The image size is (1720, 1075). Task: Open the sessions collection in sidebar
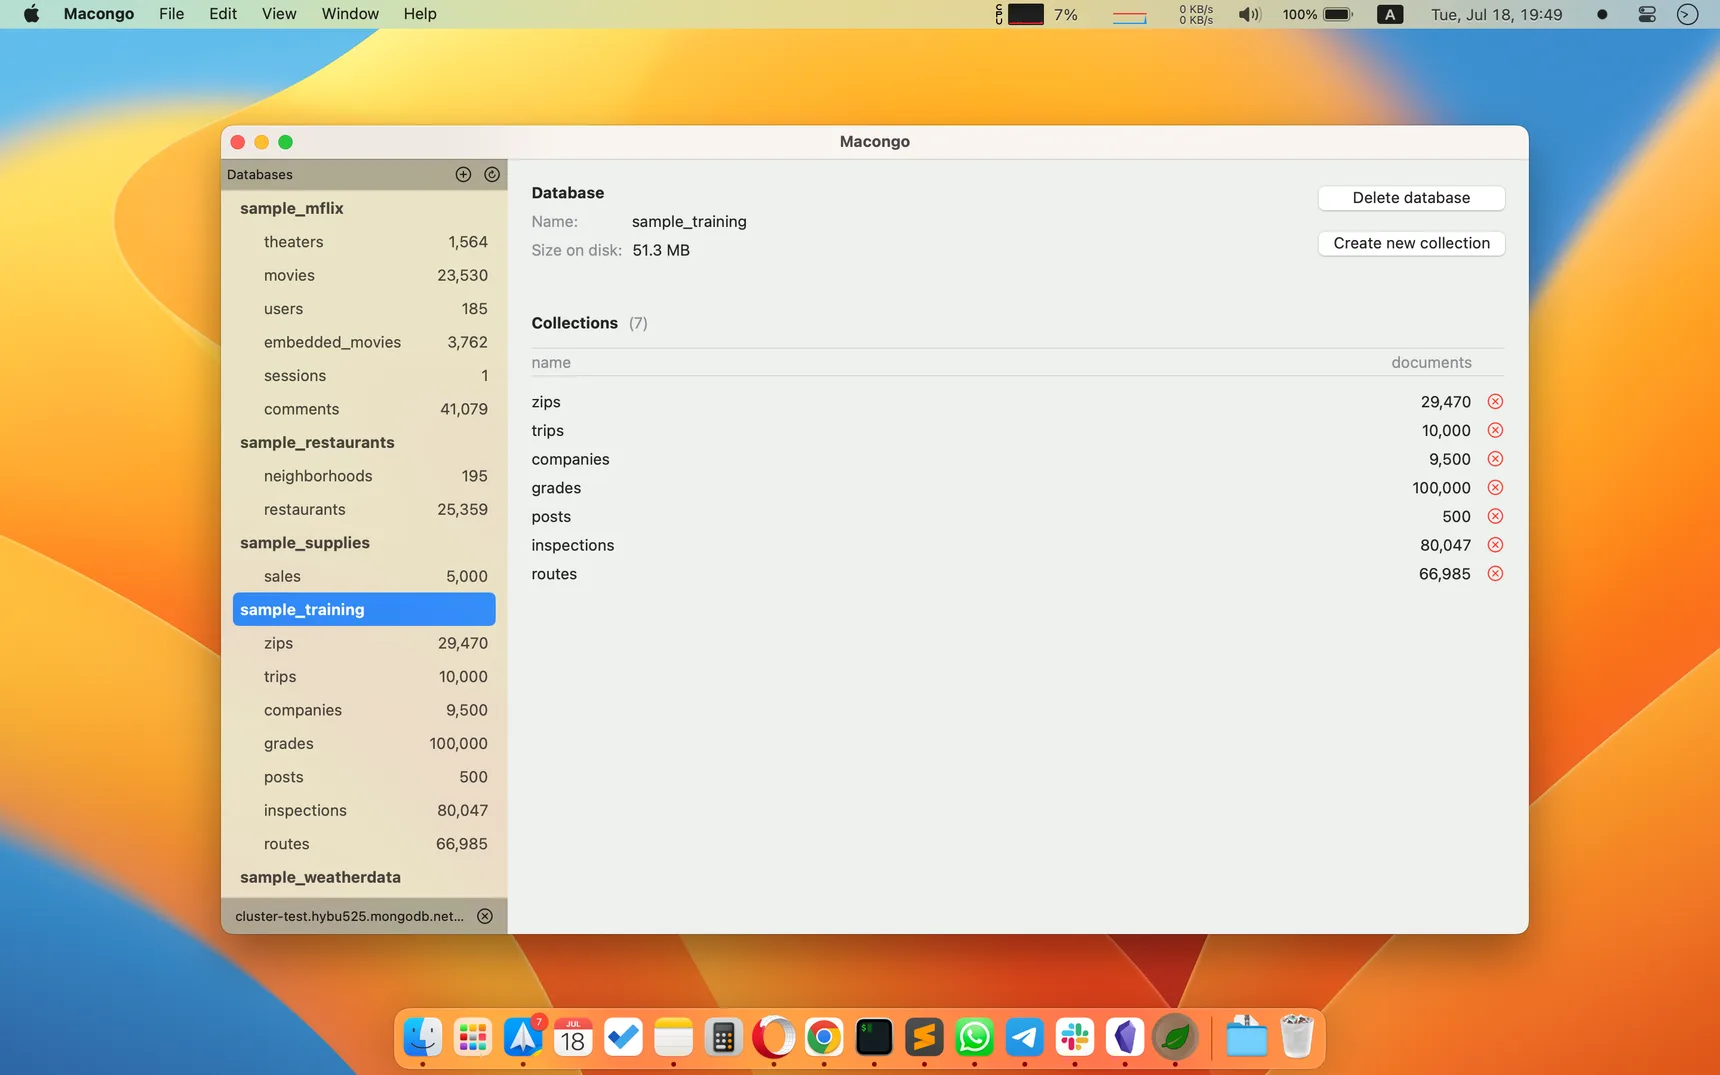[x=364, y=376]
